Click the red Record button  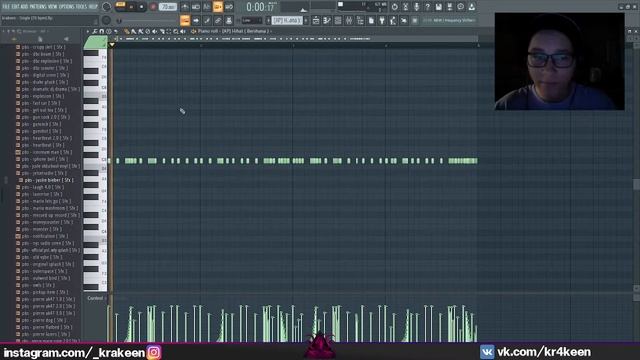(x=153, y=7)
